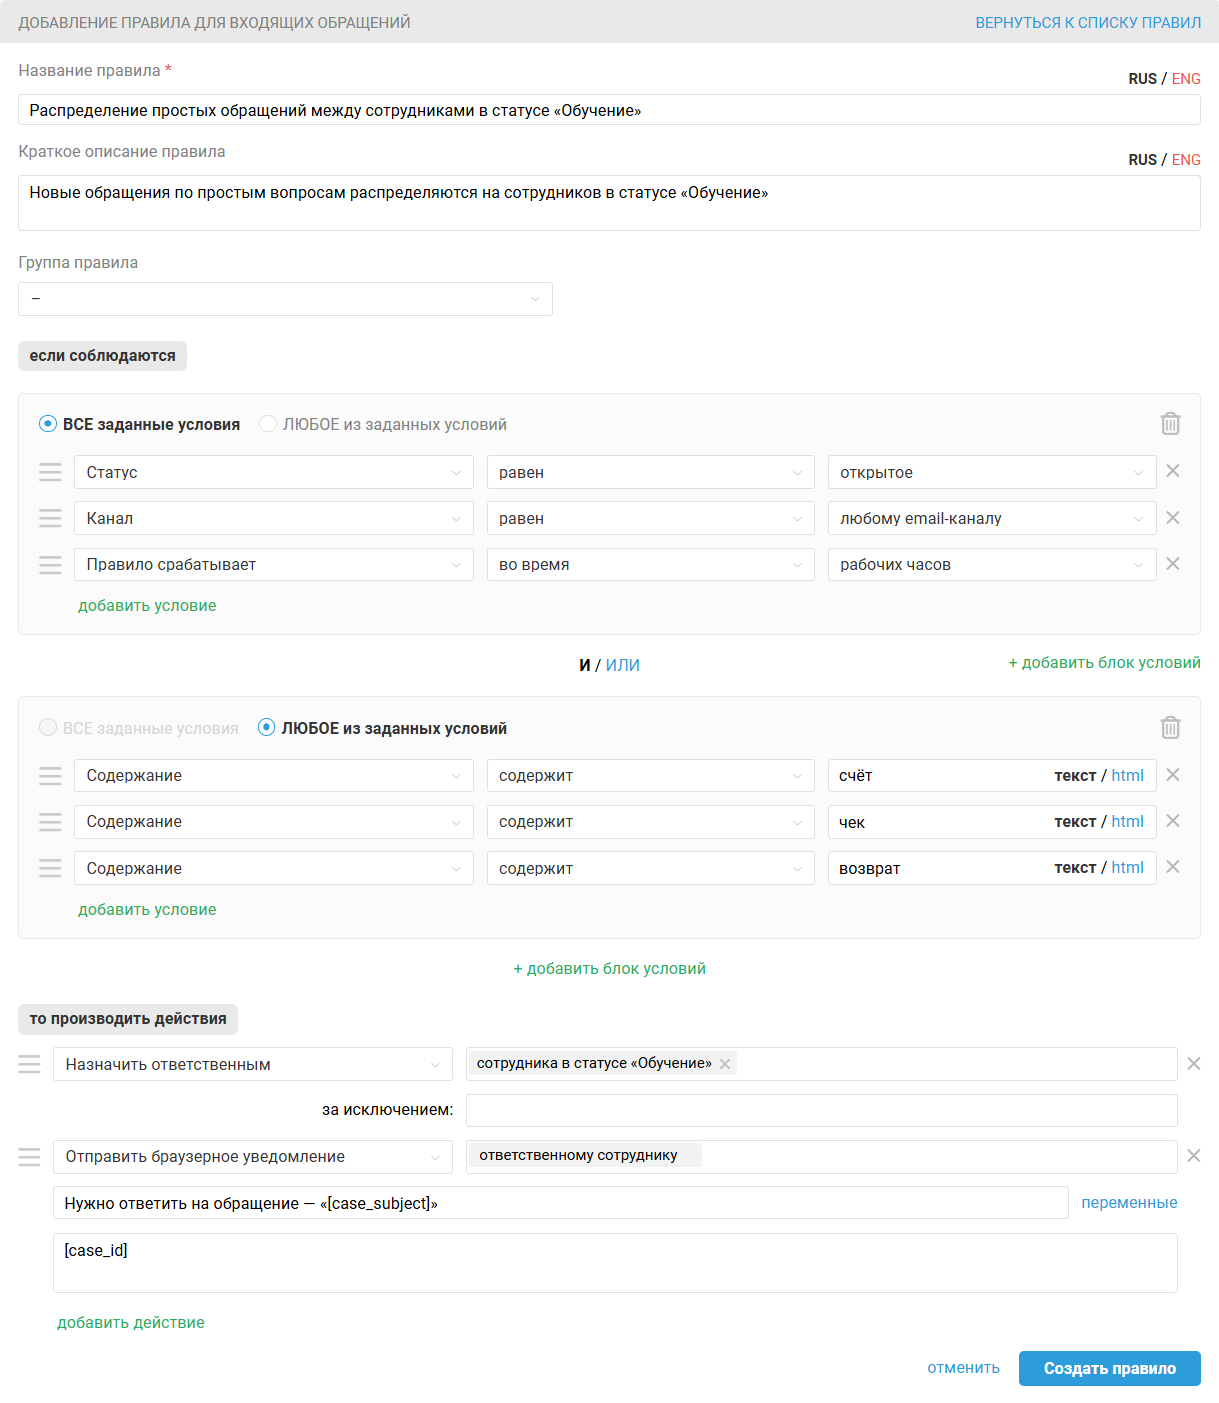This screenshot has width=1219, height=1403.
Task: Remove the «счёт» content condition
Action: [x=1173, y=775]
